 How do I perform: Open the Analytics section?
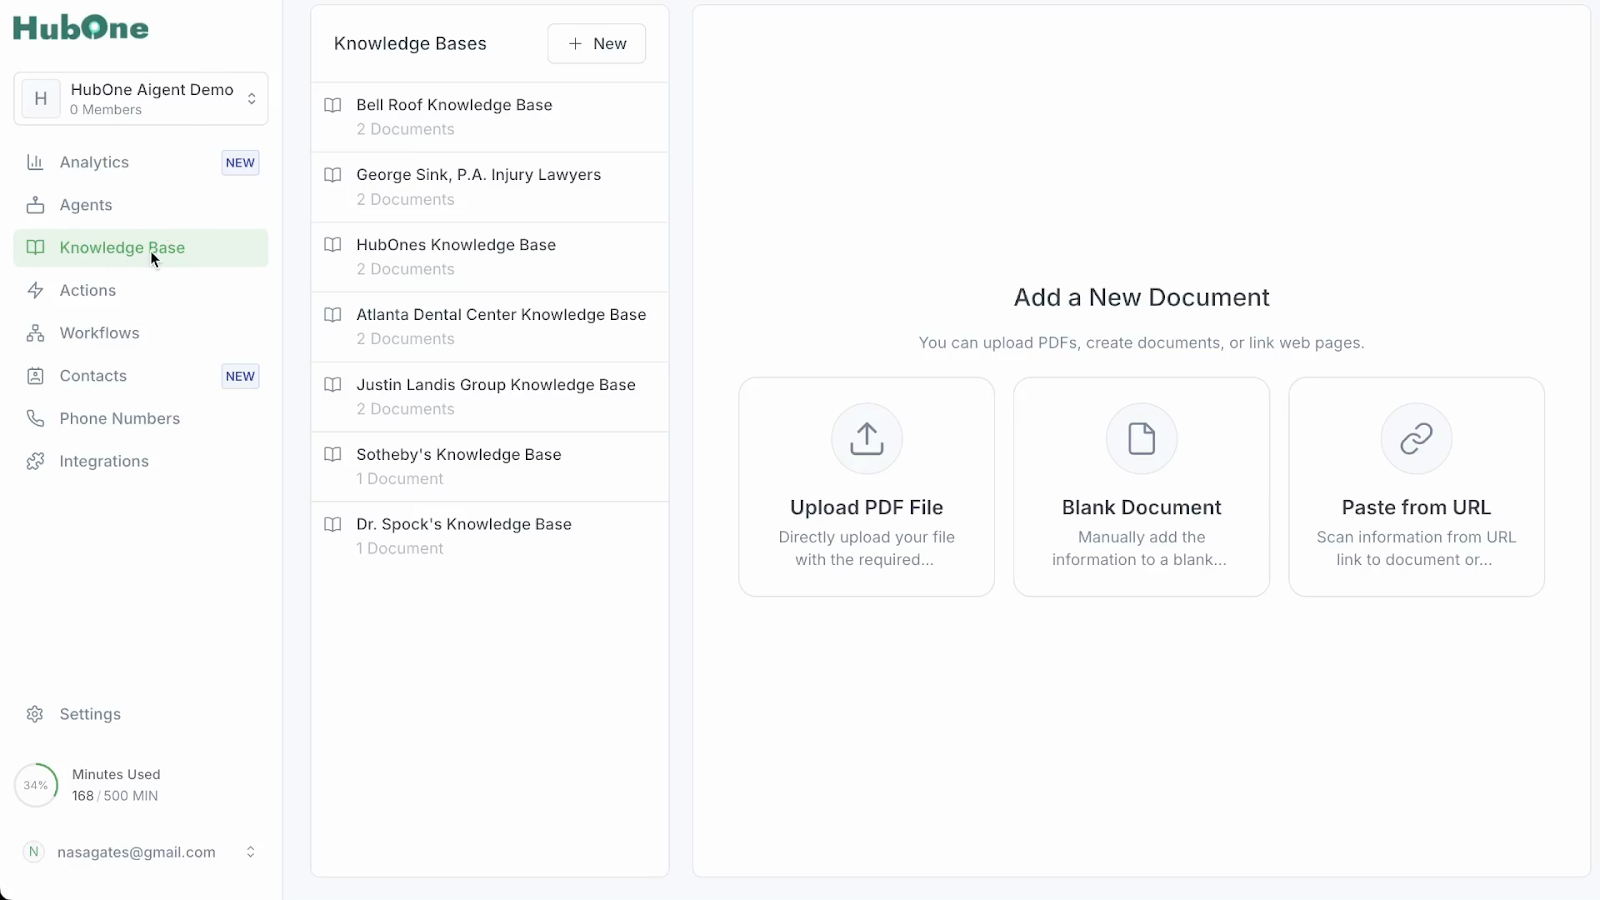(x=141, y=162)
